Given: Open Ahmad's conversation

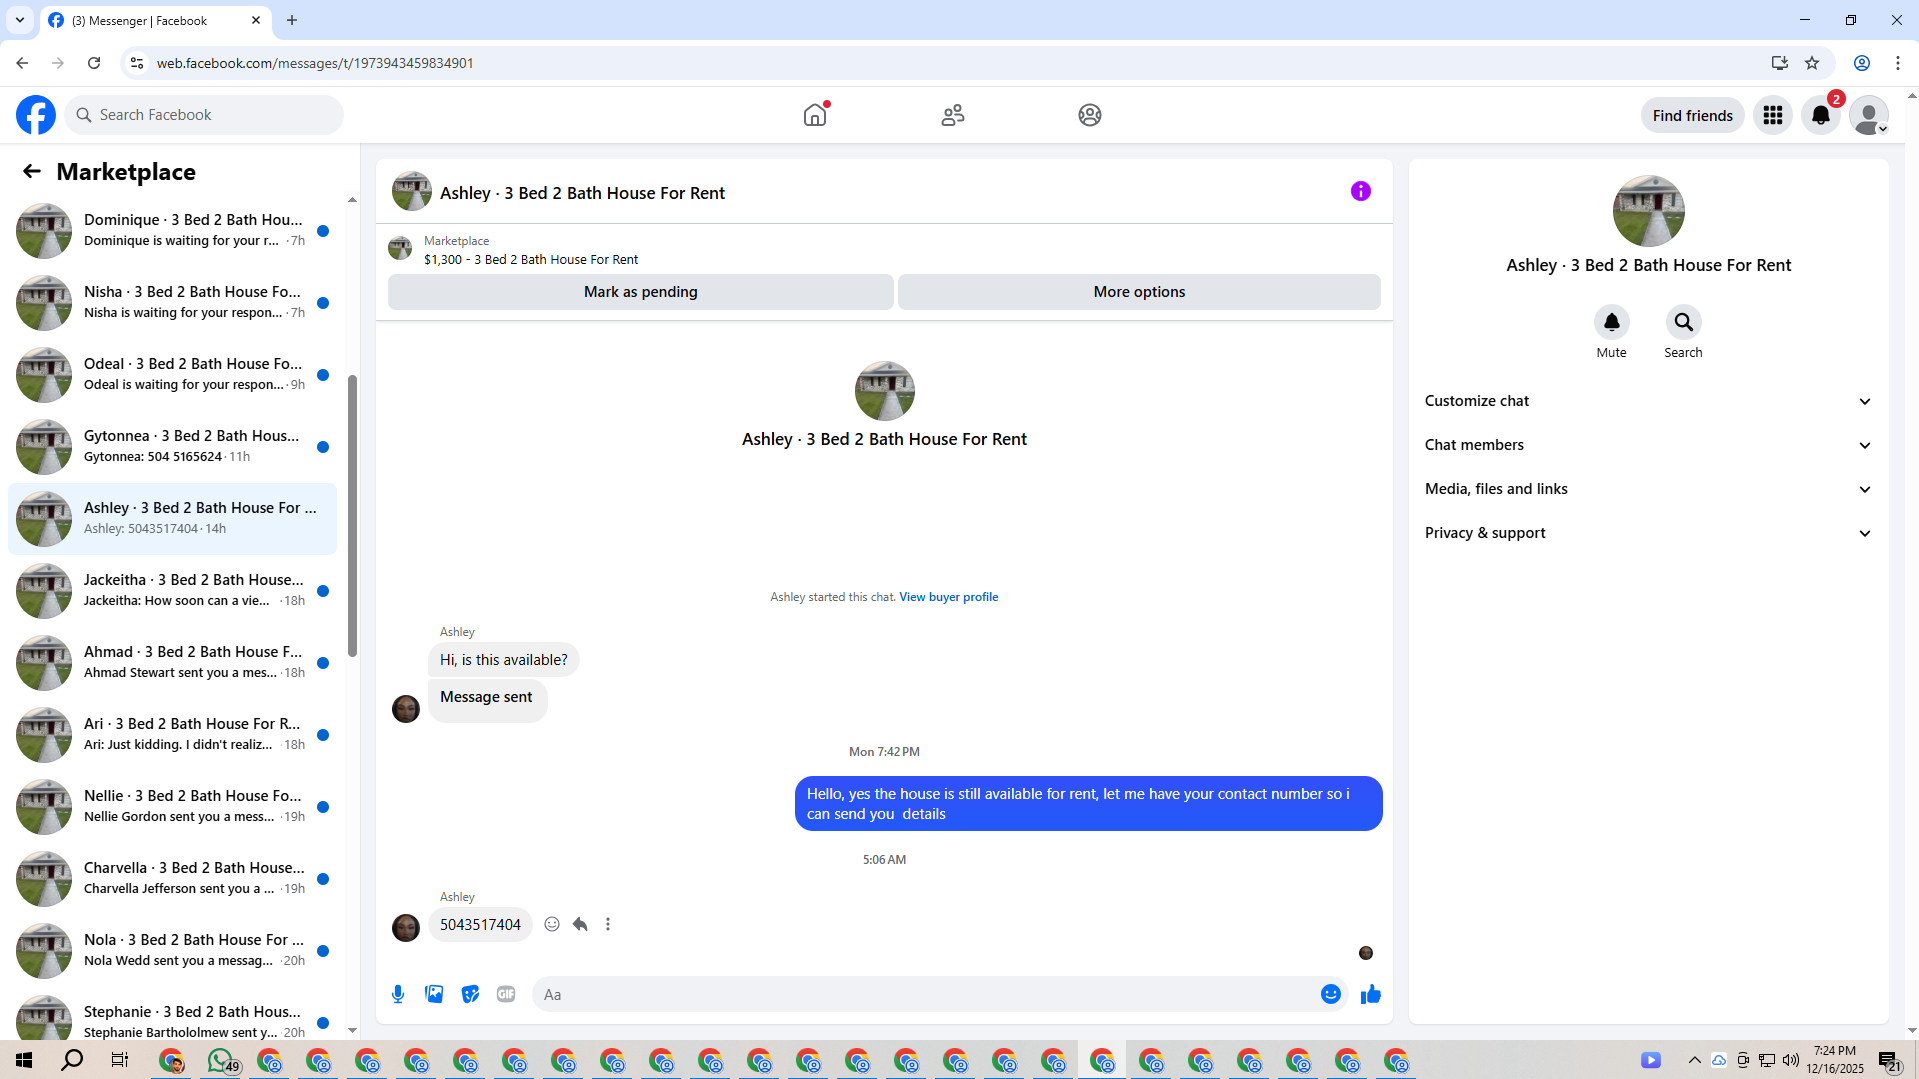Looking at the screenshot, I should pos(172,662).
